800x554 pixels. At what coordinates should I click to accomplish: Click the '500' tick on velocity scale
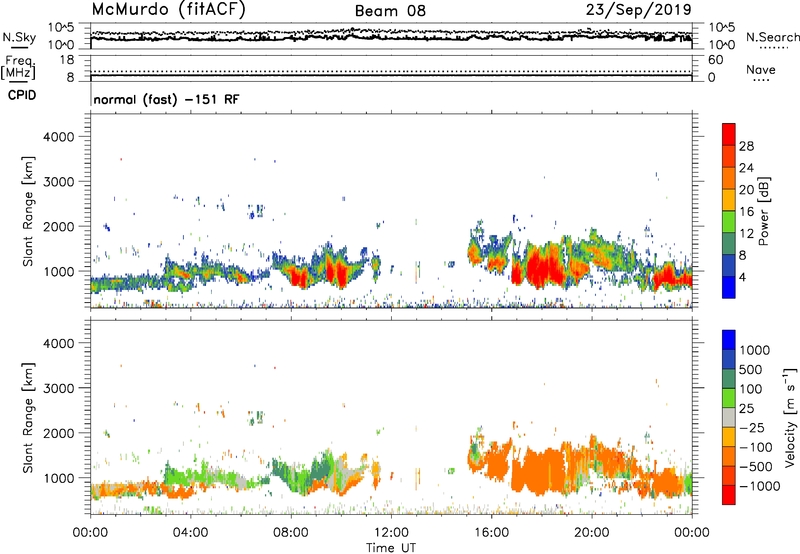tap(751, 370)
